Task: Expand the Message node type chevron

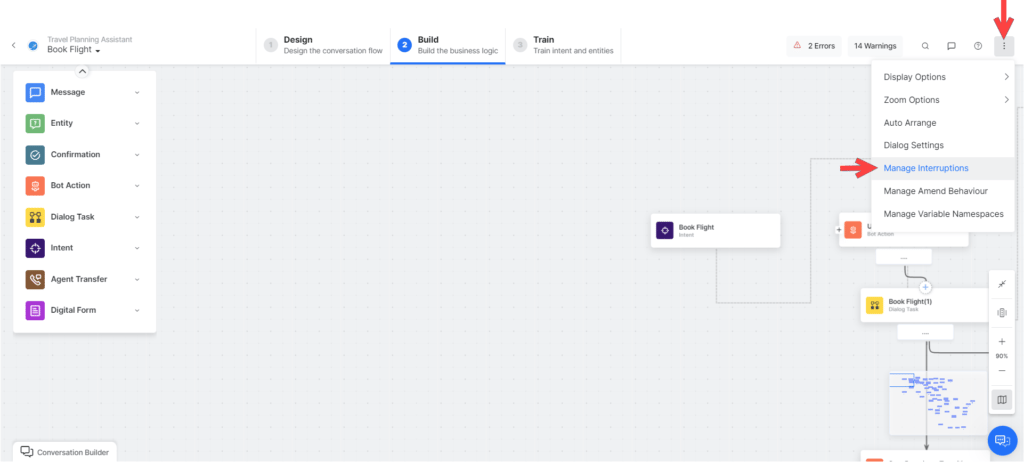Action: [x=137, y=93]
